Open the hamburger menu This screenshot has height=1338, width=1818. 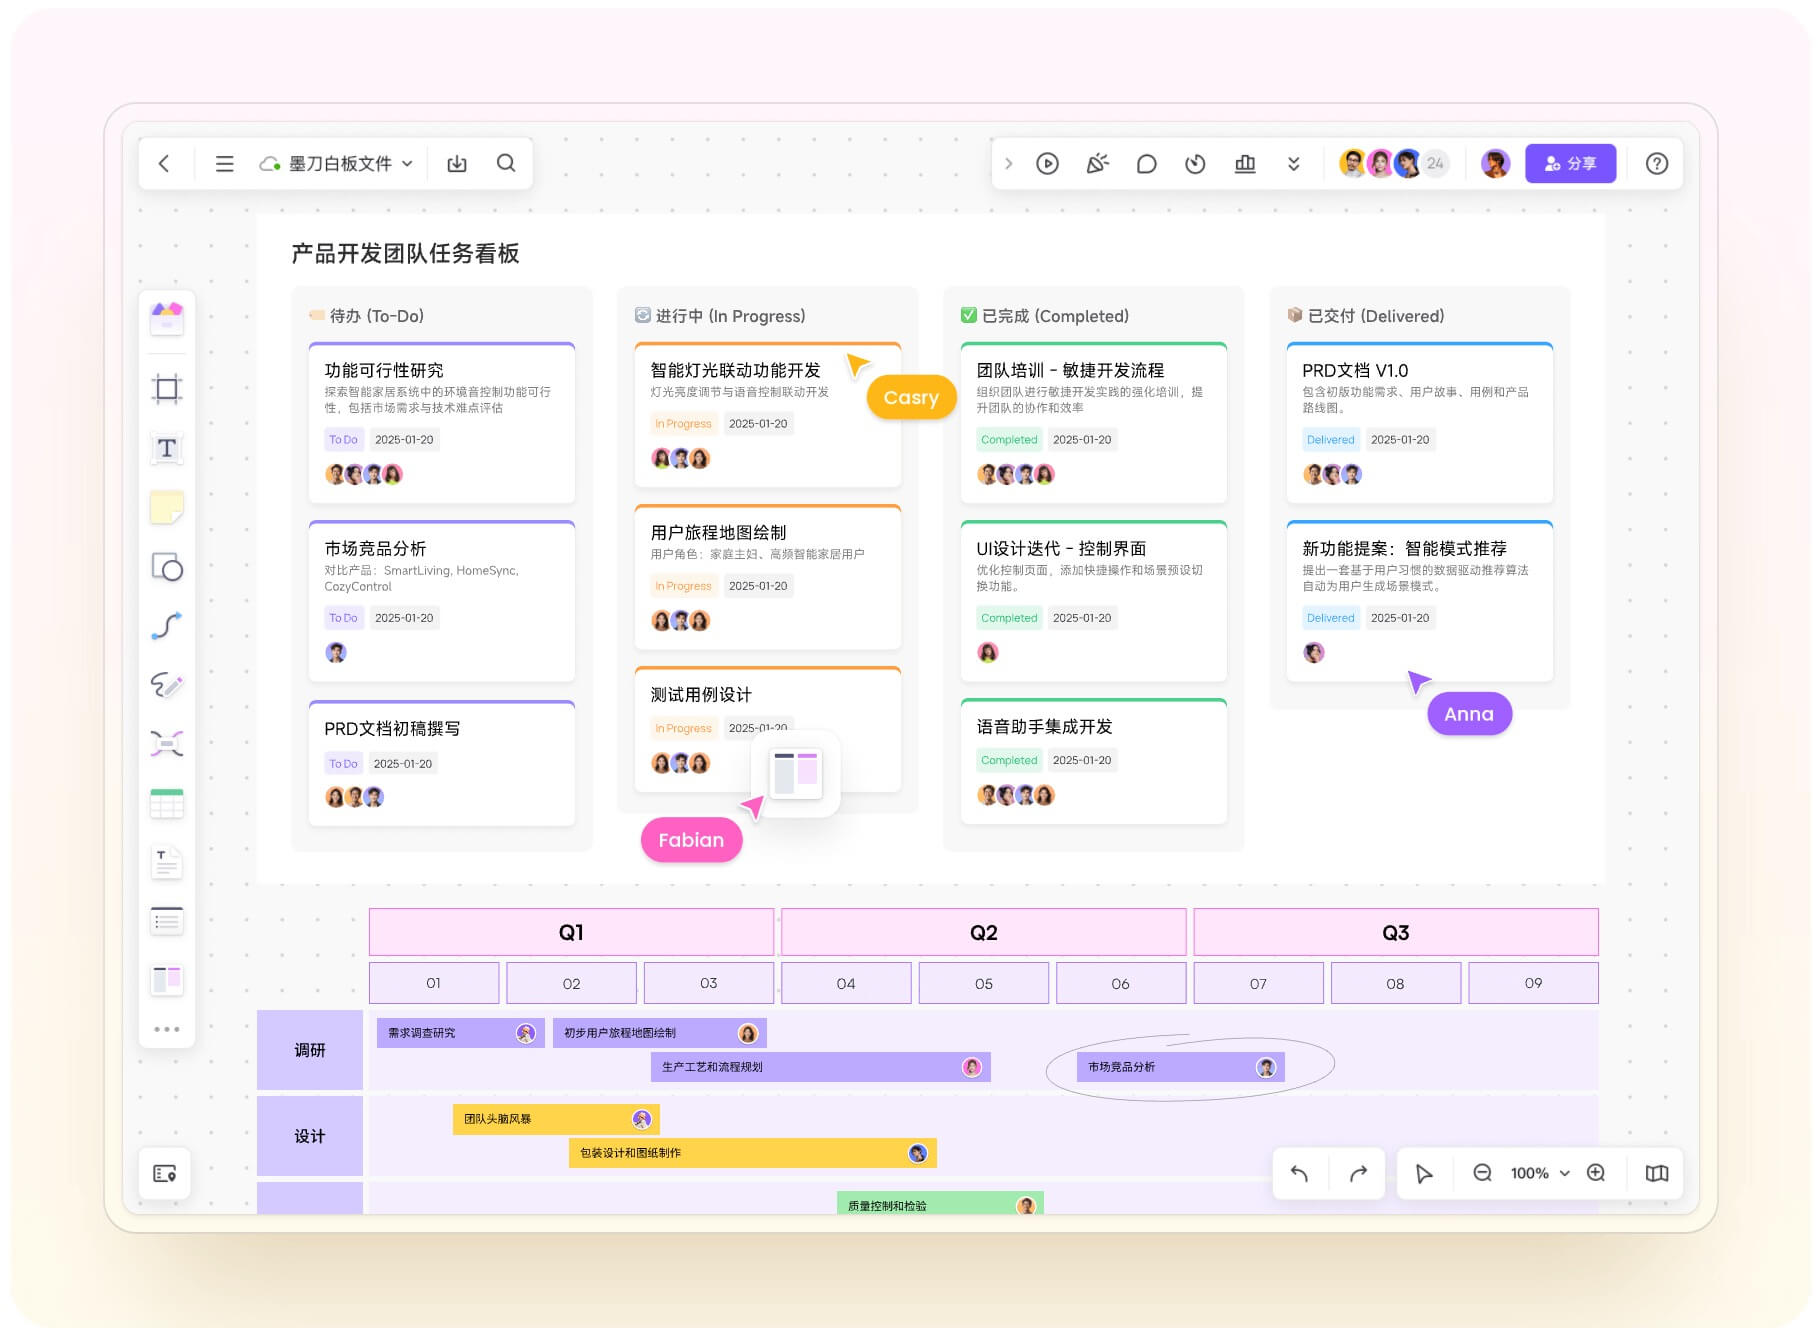(x=224, y=163)
